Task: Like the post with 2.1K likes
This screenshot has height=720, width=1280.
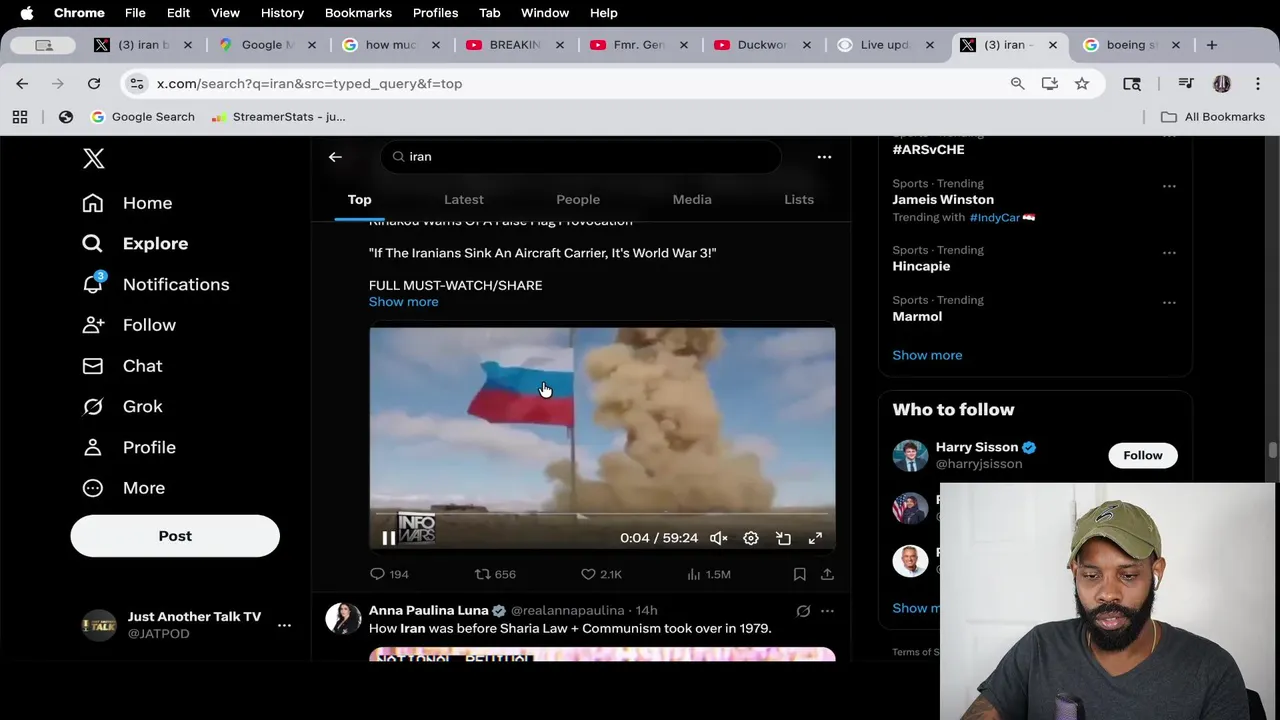Action: coord(601,574)
